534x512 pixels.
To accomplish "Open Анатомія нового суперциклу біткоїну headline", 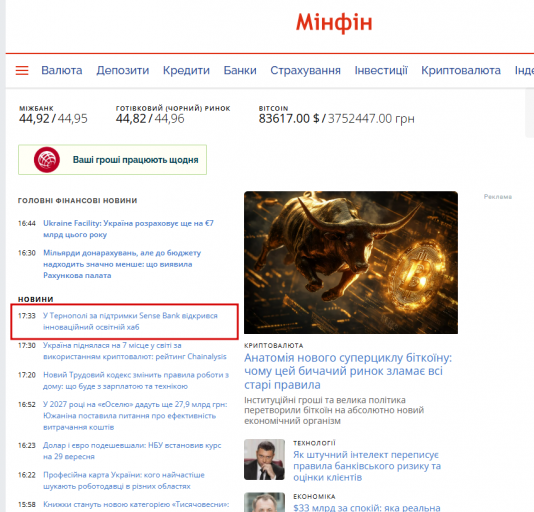I will (x=348, y=371).
